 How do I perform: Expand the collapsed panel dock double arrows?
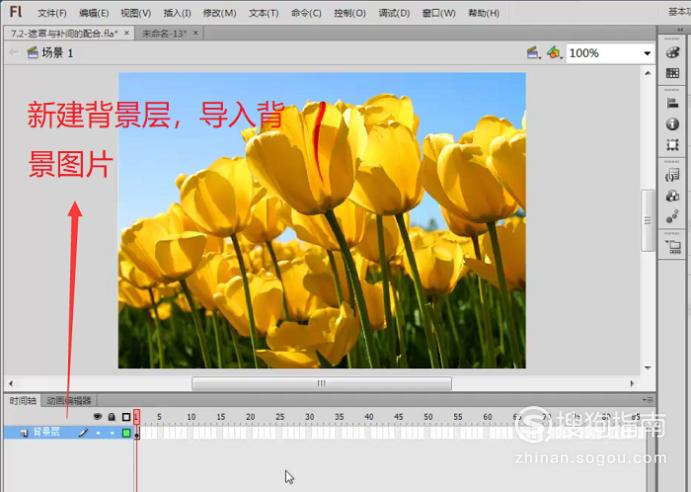click(x=681, y=30)
